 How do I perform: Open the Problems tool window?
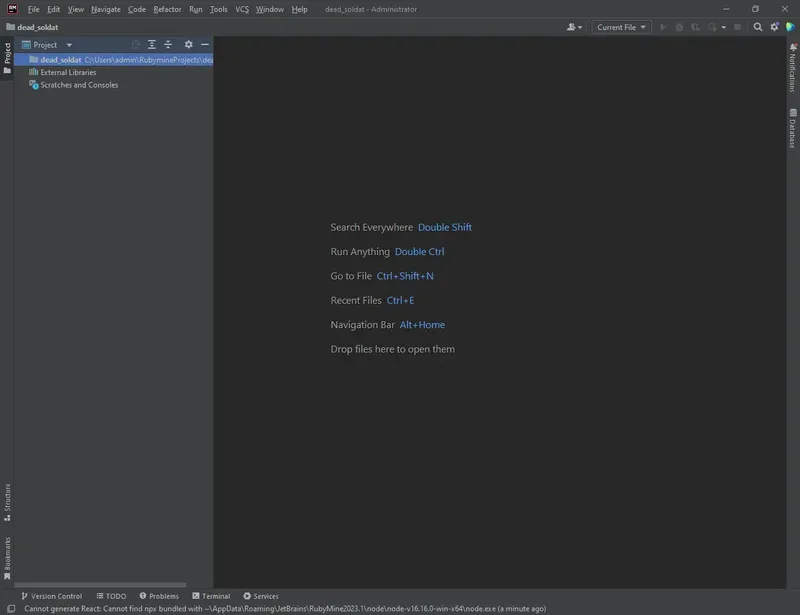point(160,595)
